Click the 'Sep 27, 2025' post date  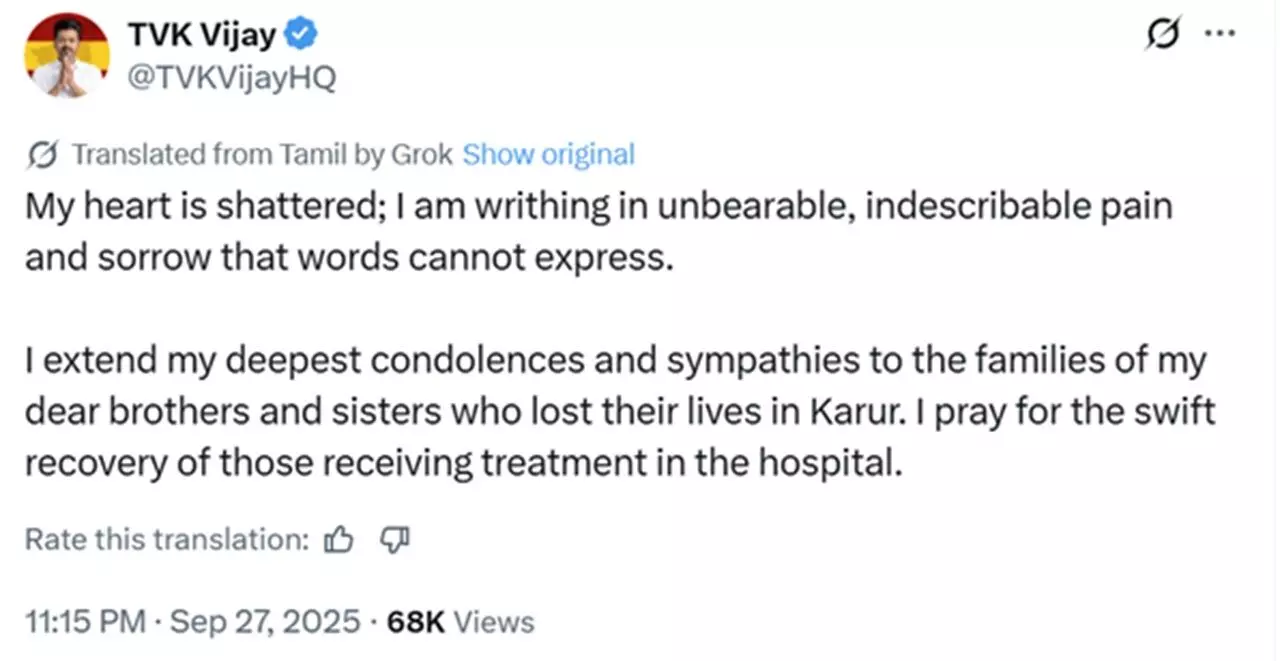[265, 622]
